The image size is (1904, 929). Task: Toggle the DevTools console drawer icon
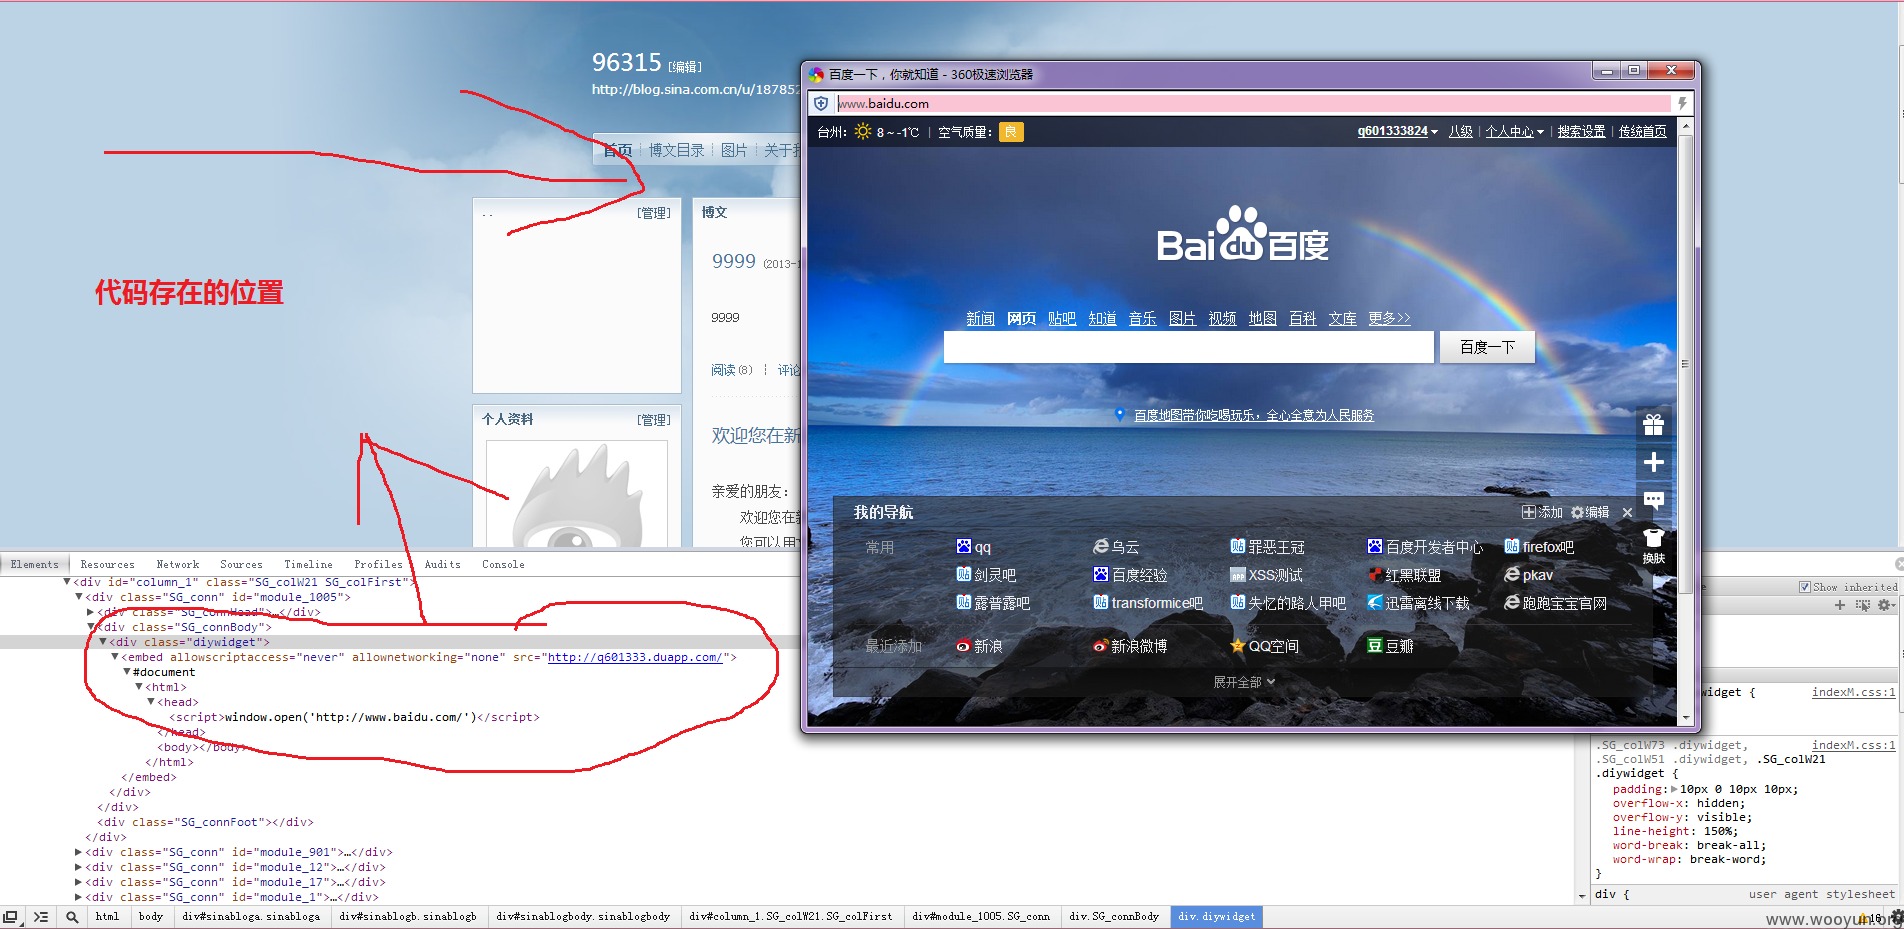point(41,916)
